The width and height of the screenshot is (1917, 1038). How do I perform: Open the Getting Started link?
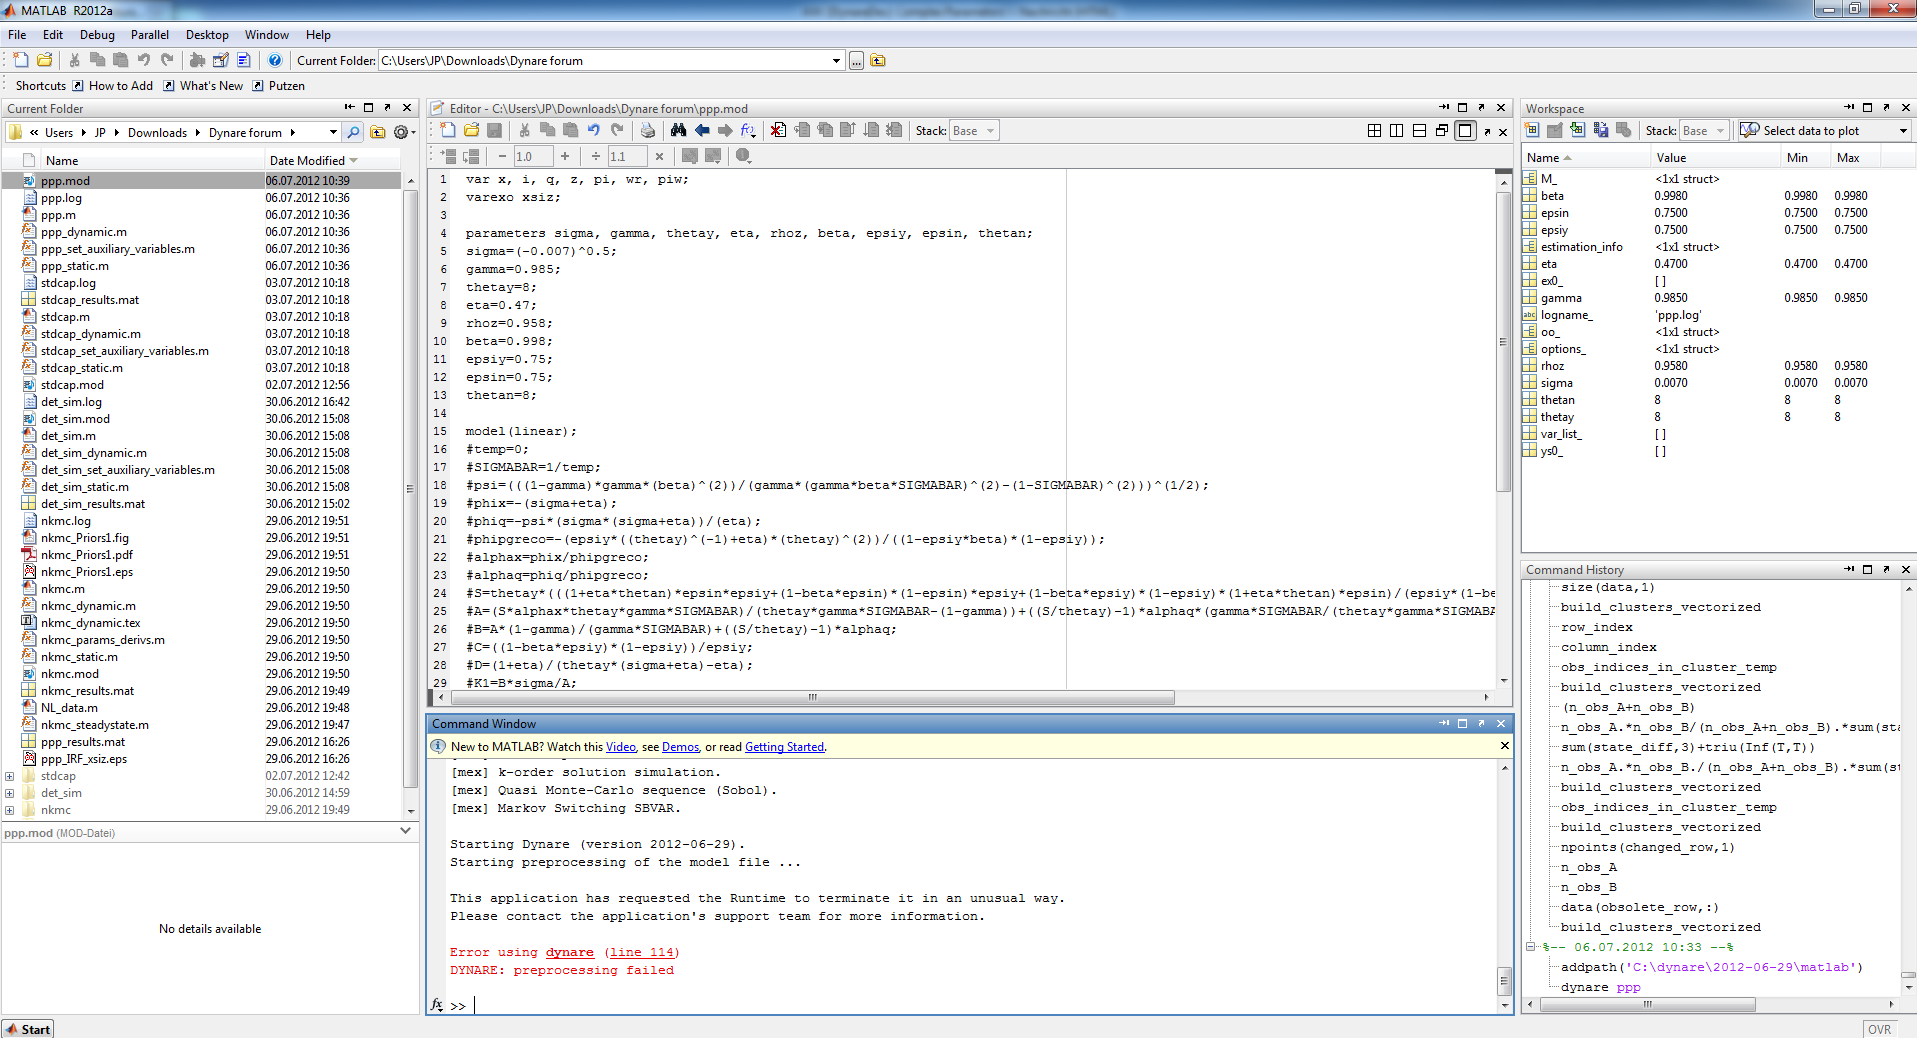tap(784, 747)
